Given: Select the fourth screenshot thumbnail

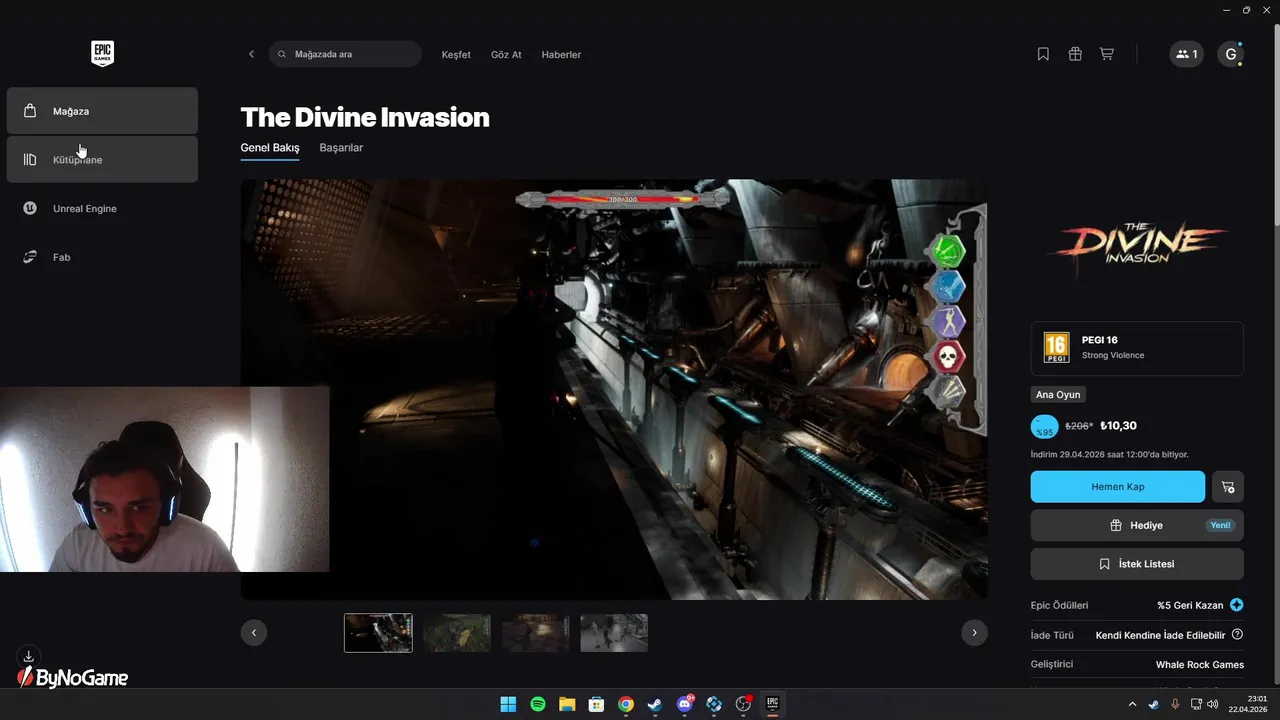Looking at the screenshot, I should tap(614, 633).
